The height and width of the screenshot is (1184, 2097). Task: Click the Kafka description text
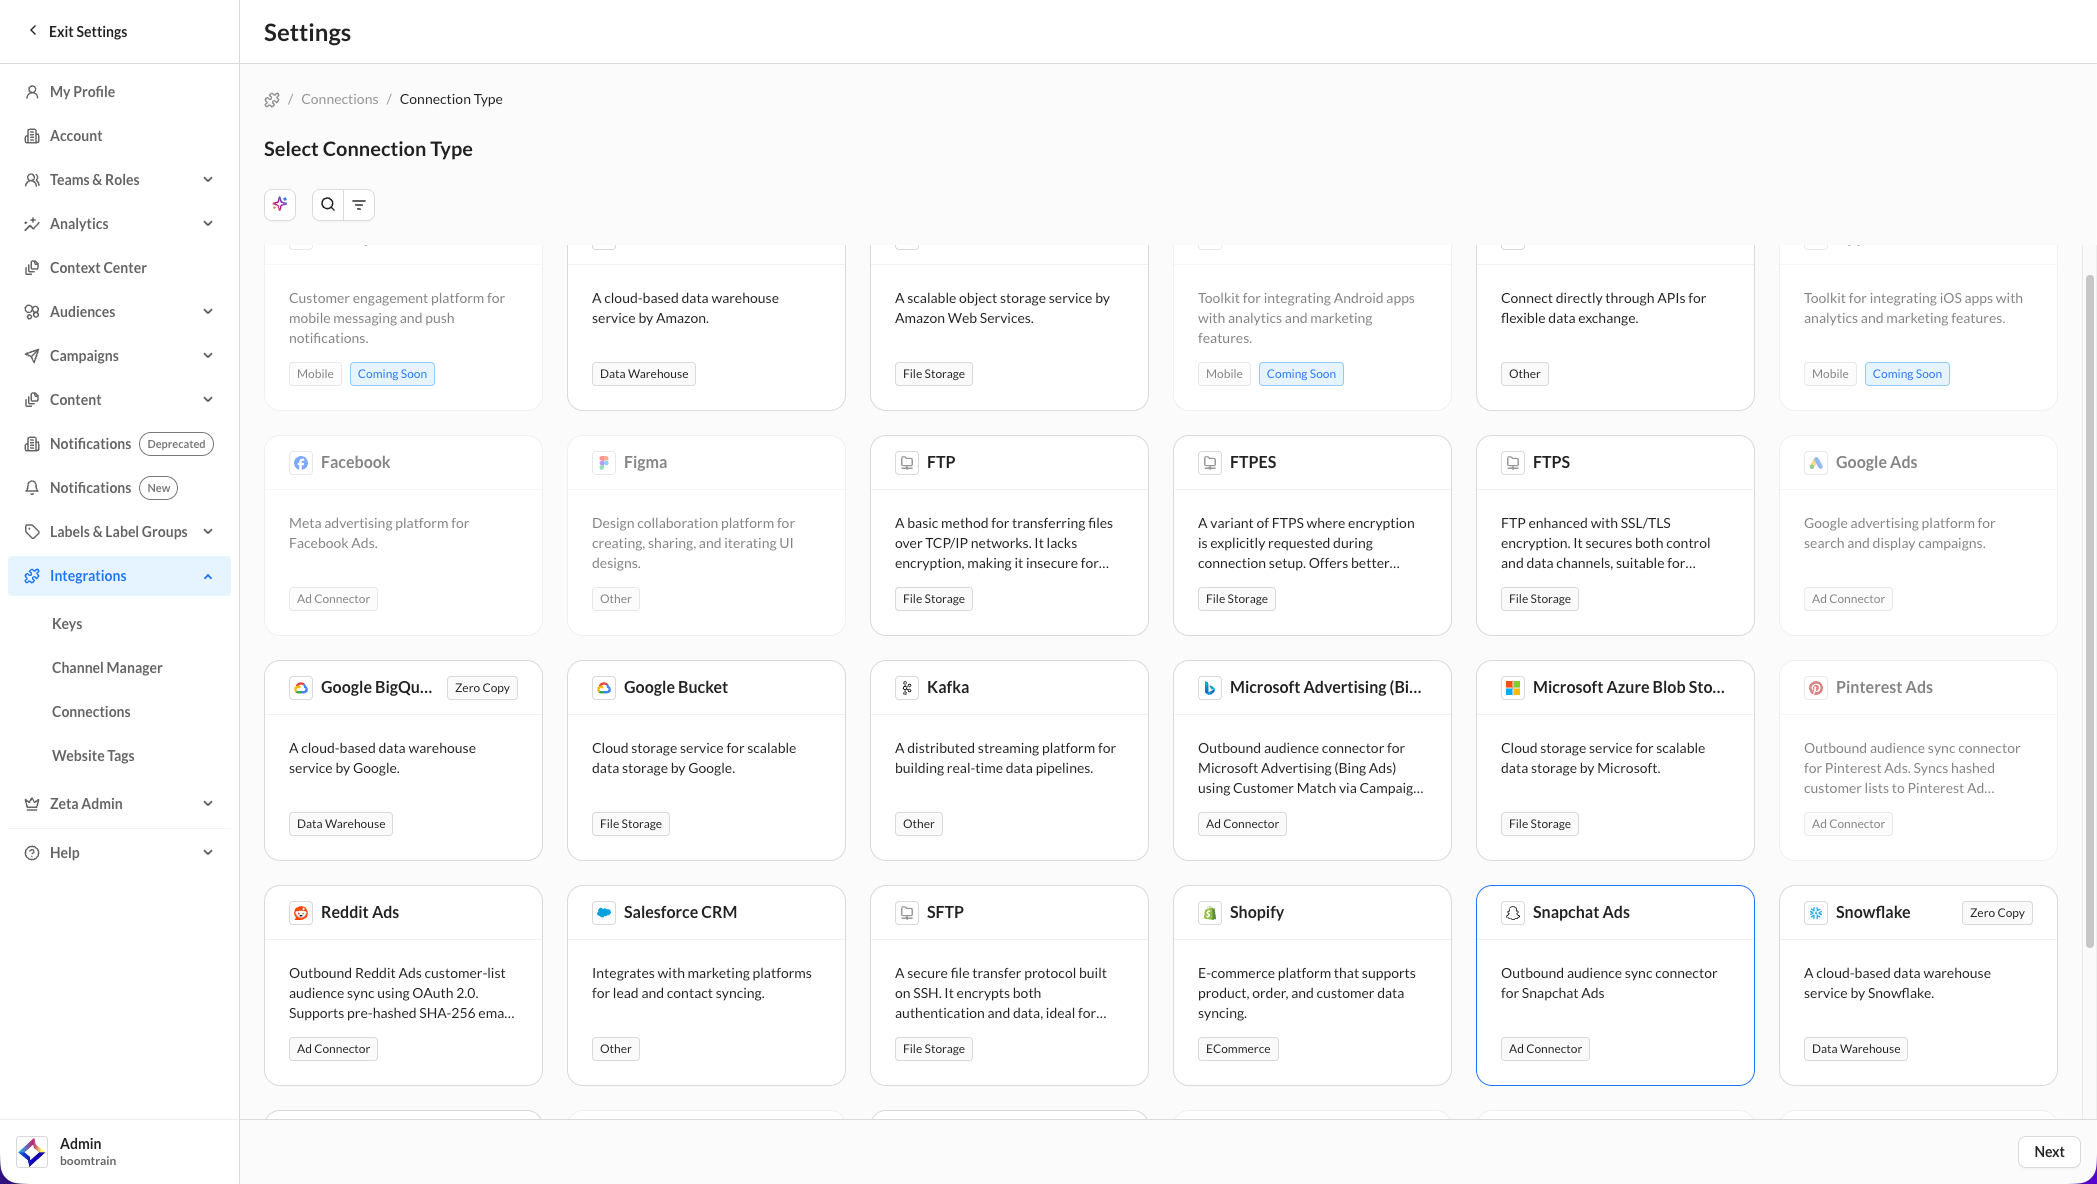pos(1005,758)
